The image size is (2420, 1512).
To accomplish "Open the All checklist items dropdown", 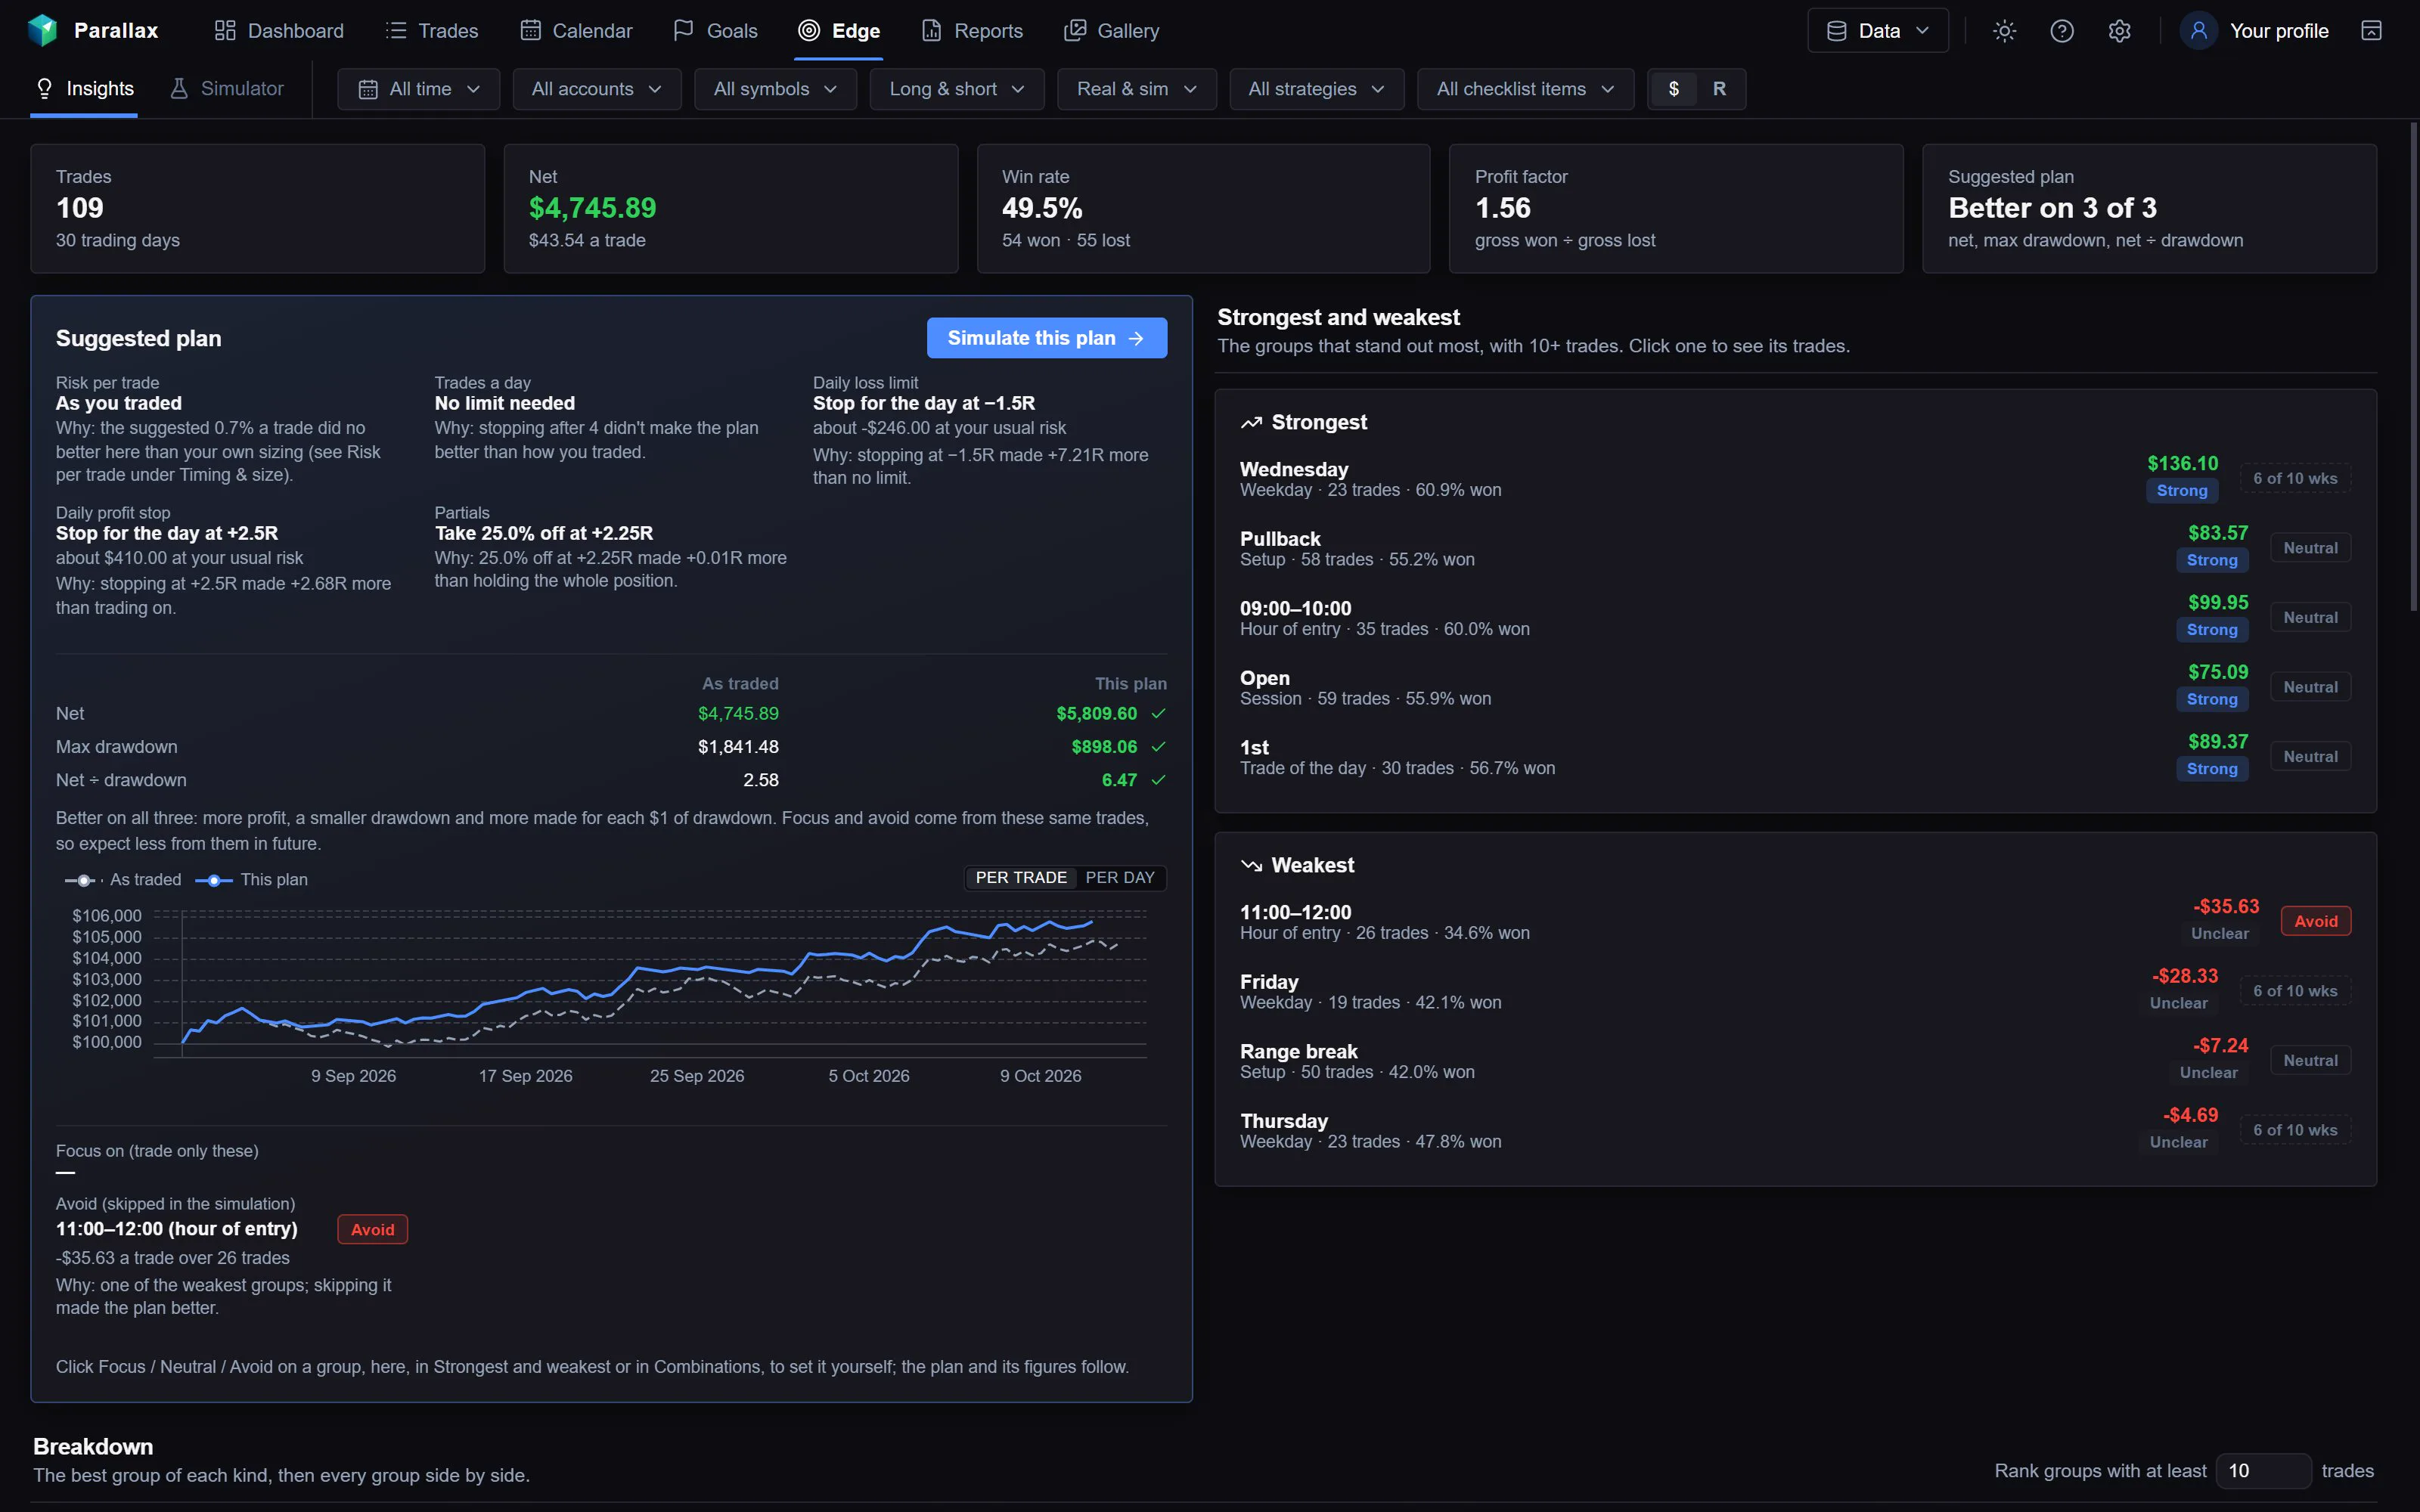I will 1525,89.
